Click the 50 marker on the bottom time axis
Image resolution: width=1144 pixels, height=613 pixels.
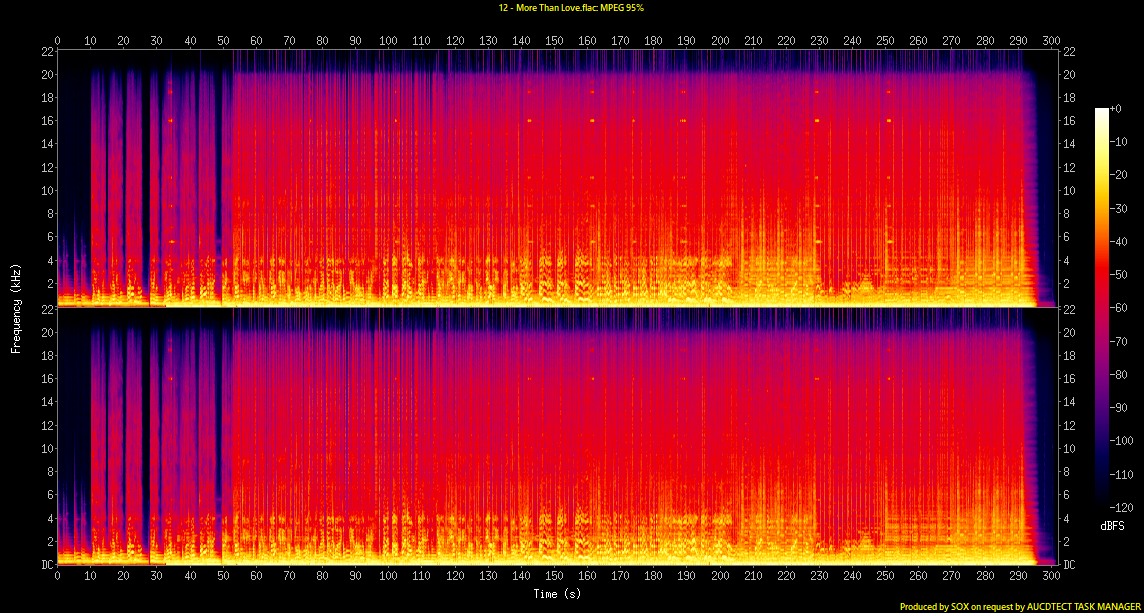click(222, 577)
